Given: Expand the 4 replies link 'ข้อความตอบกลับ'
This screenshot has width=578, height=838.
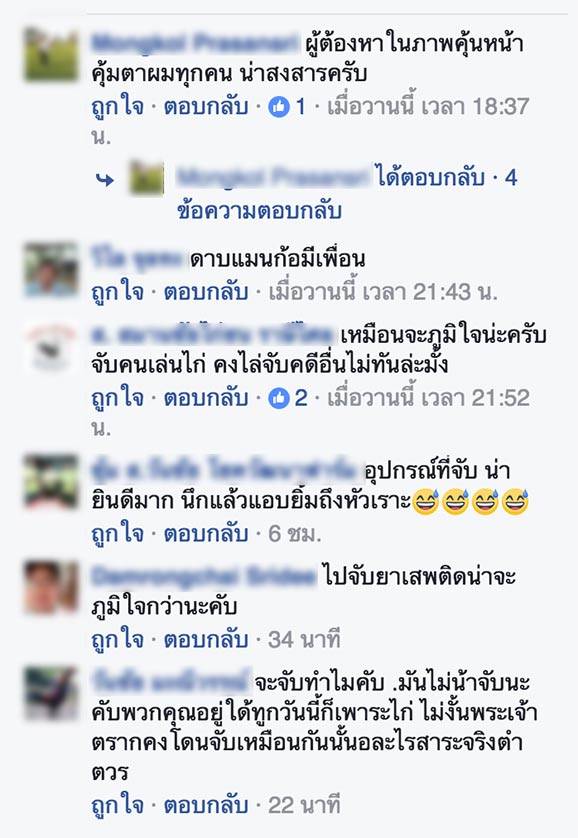Looking at the screenshot, I should tap(259, 211).
